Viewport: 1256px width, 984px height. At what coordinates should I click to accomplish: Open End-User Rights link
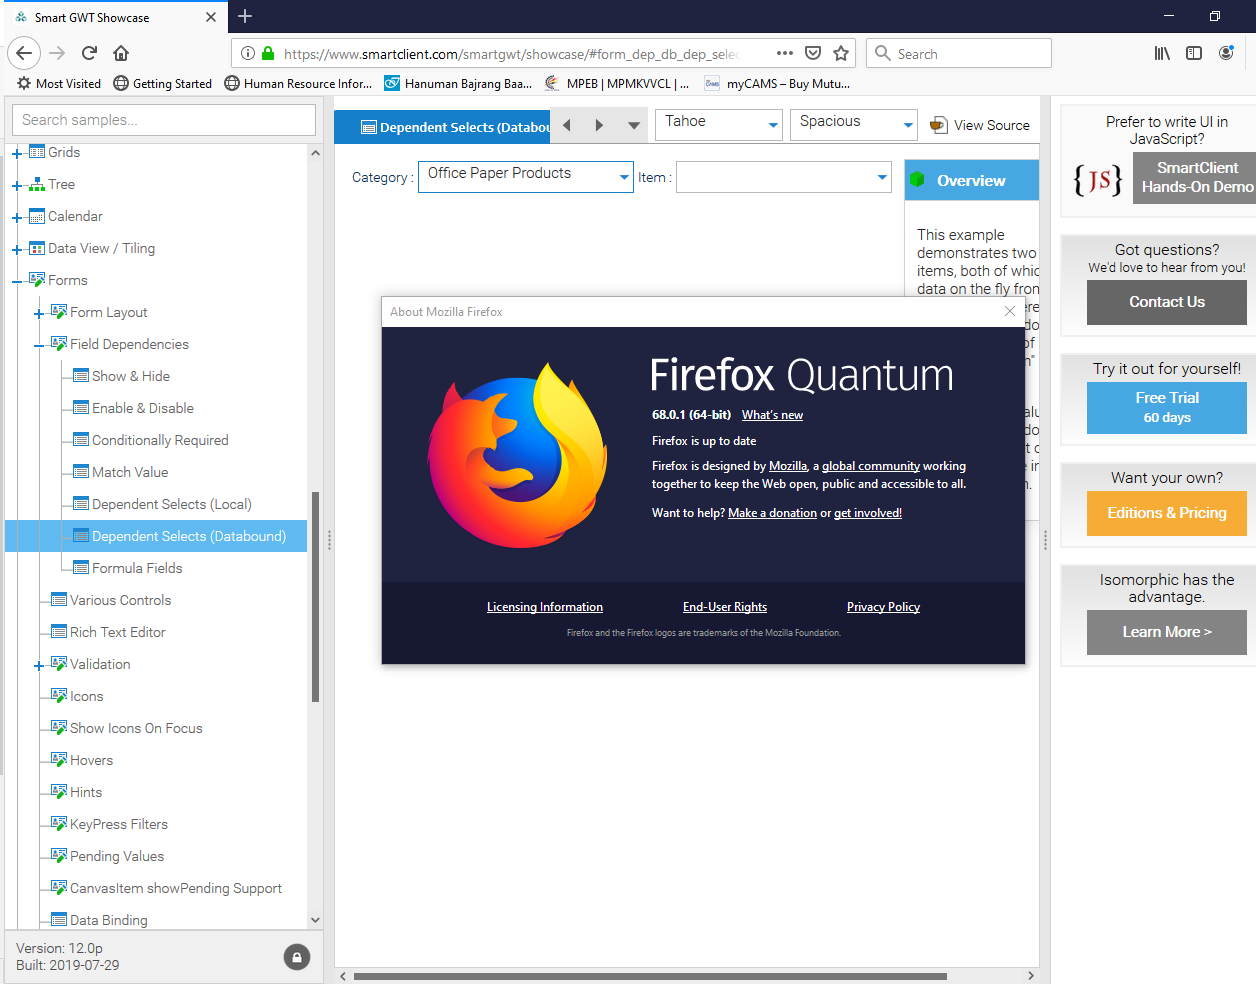click(x=725, y=607)
